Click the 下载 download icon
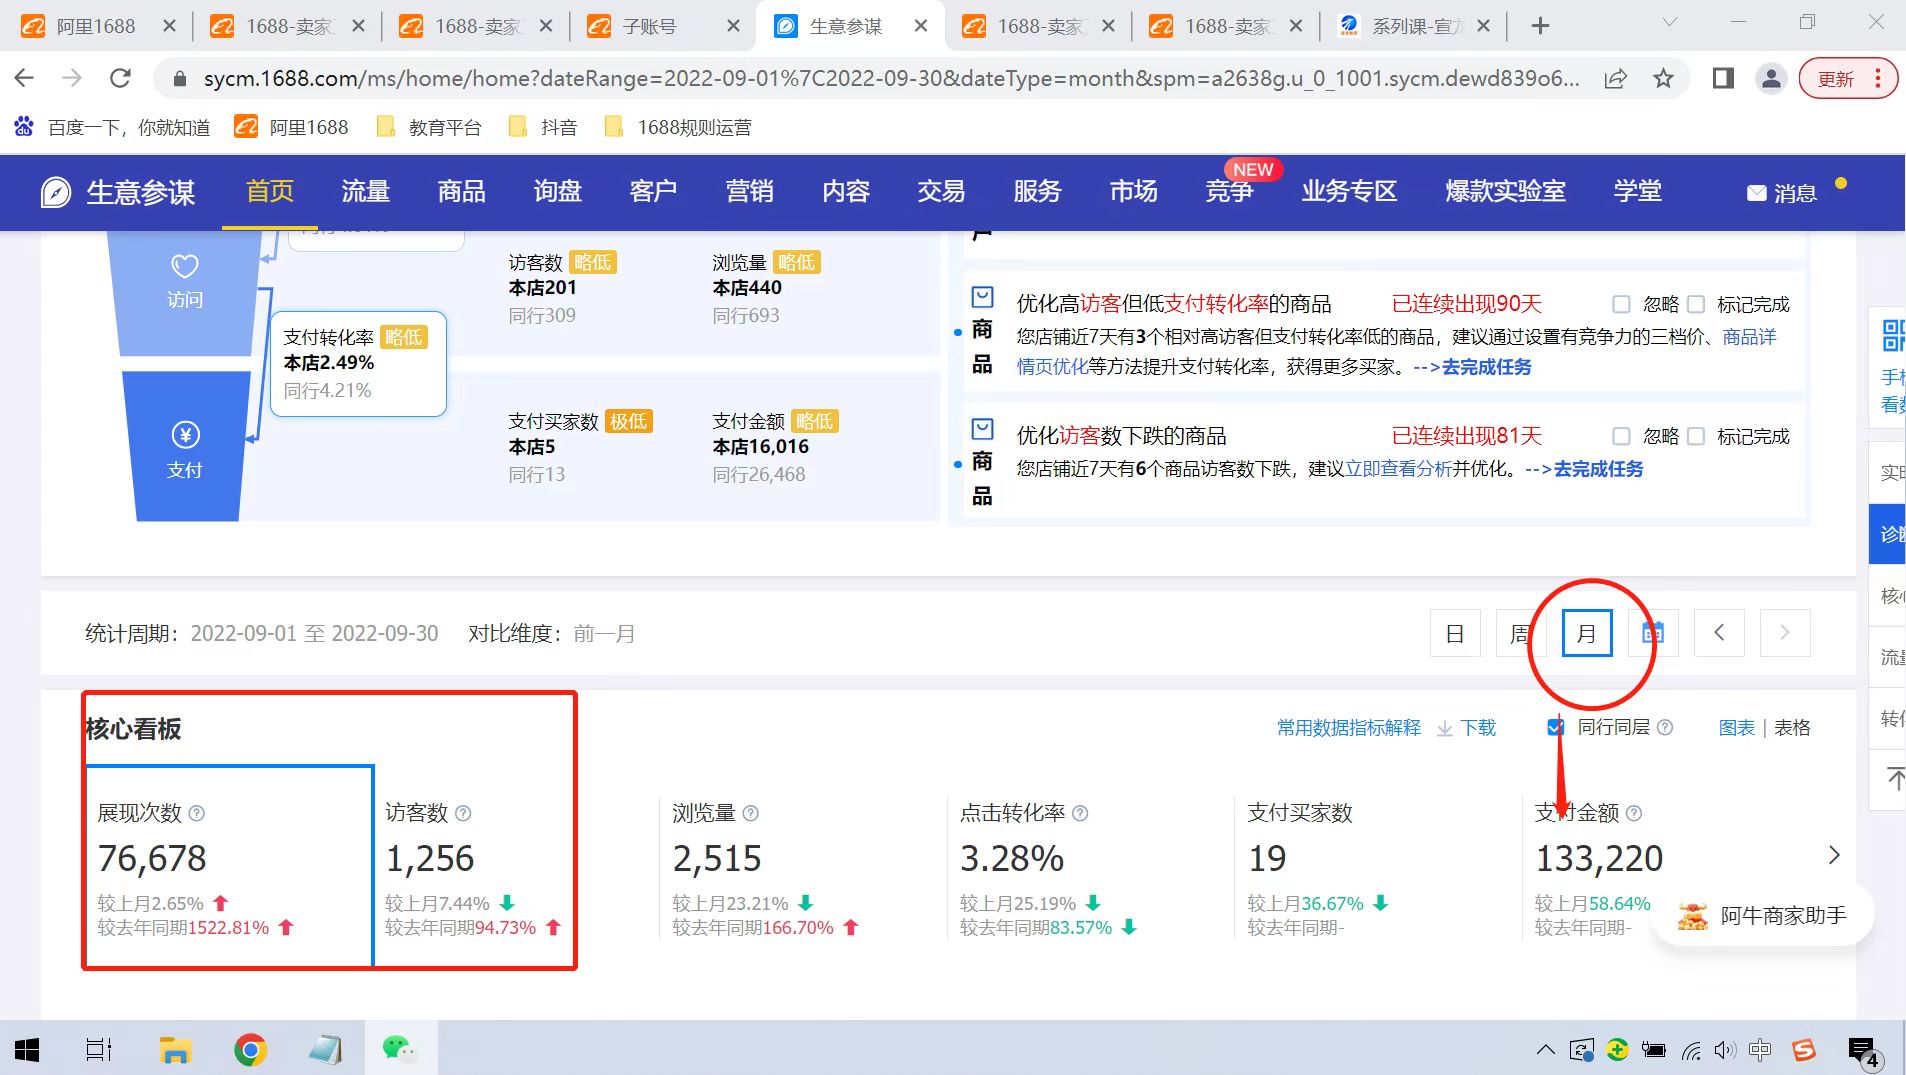1906x1075 pixels. (x=1445, y=729)
